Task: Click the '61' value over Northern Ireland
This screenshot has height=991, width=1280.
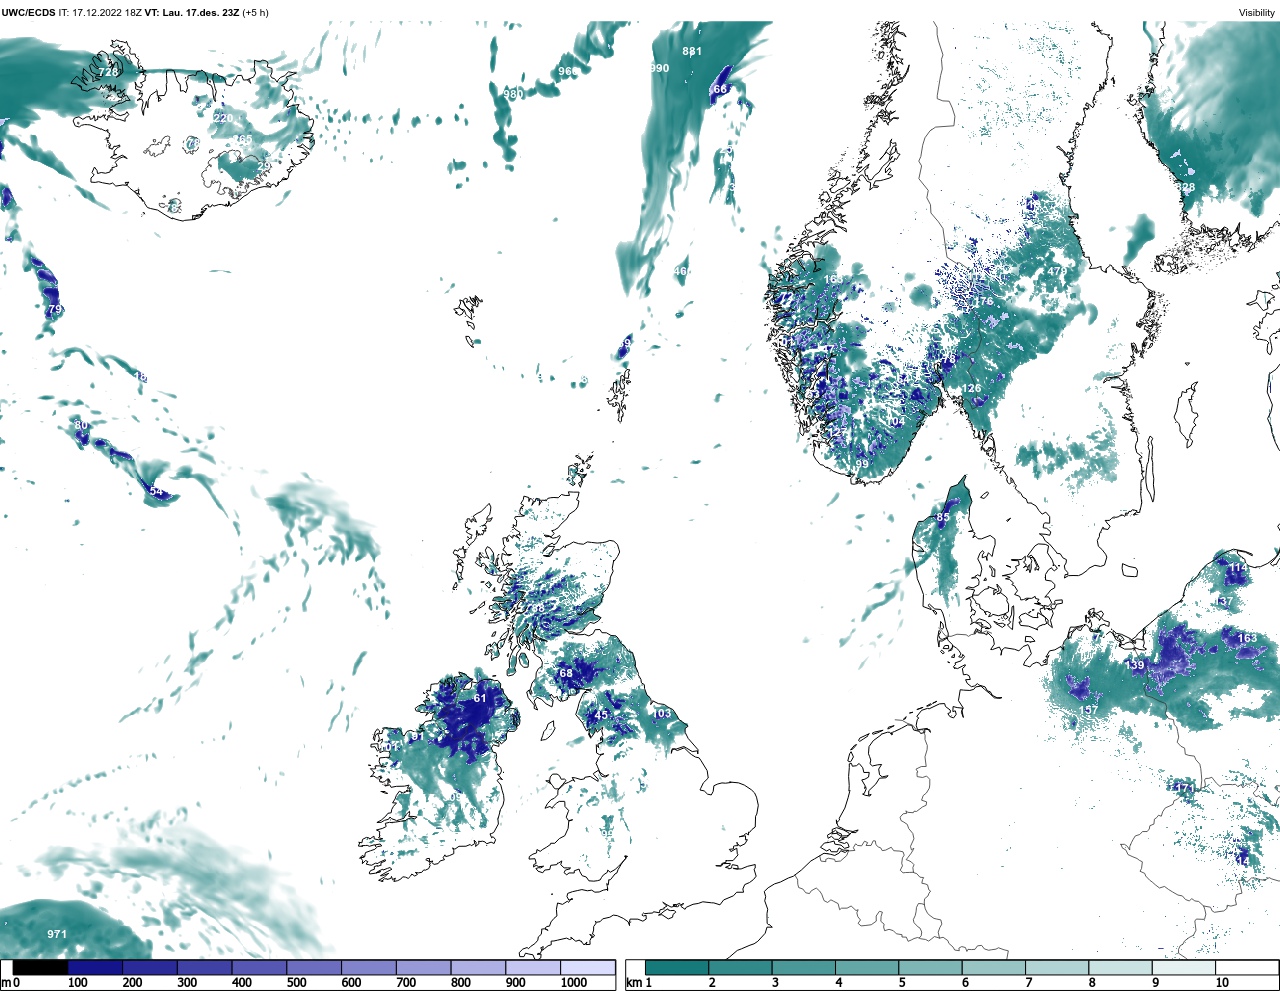Action: 480,698
